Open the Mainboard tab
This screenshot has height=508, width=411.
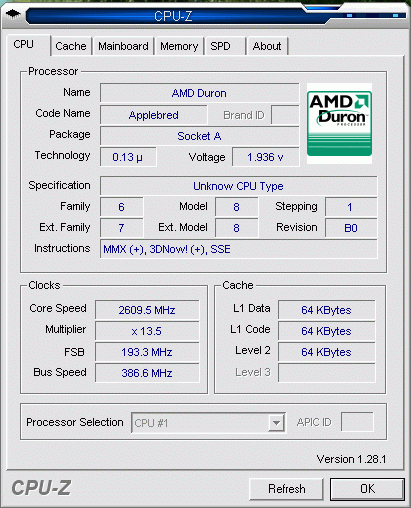123,46
